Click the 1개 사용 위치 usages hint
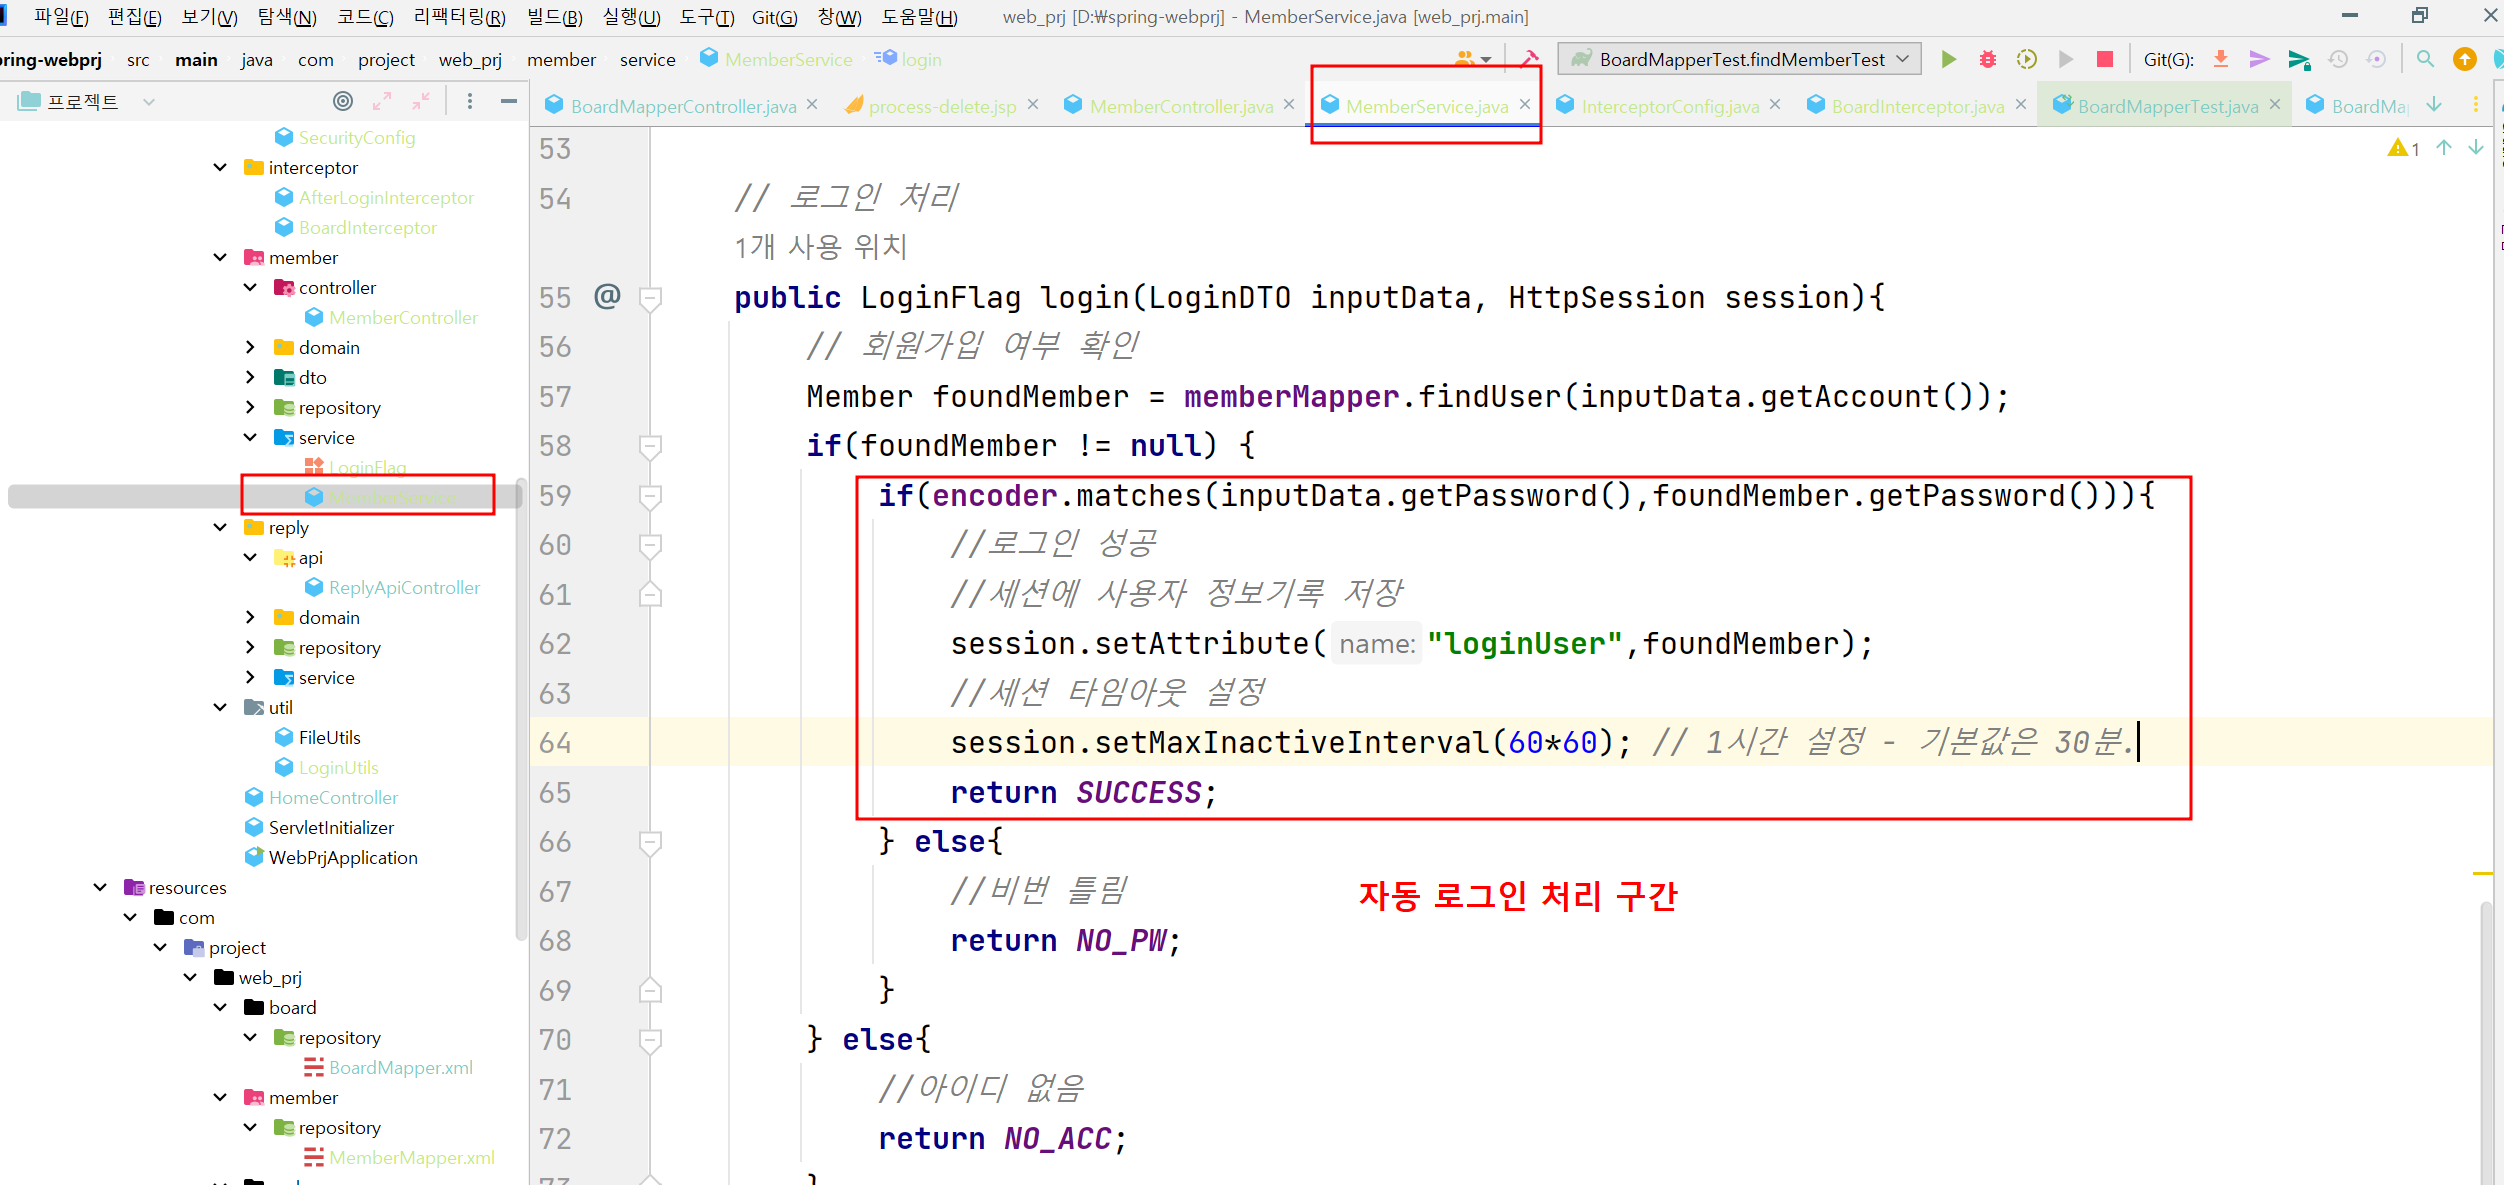The width and height of the screenshot is (2504, 1185). coord(820,246)
